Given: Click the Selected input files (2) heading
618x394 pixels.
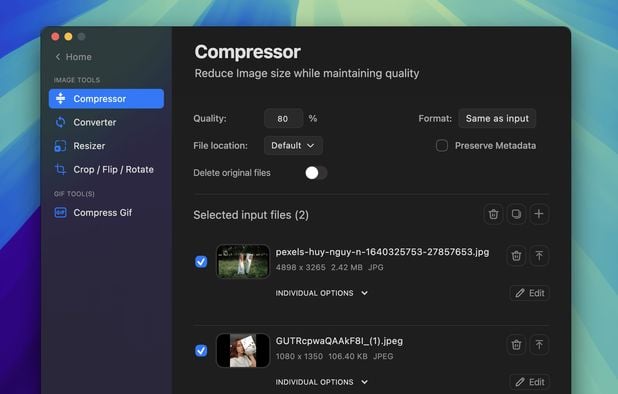Looking at the screenshot, I should 251,215.
